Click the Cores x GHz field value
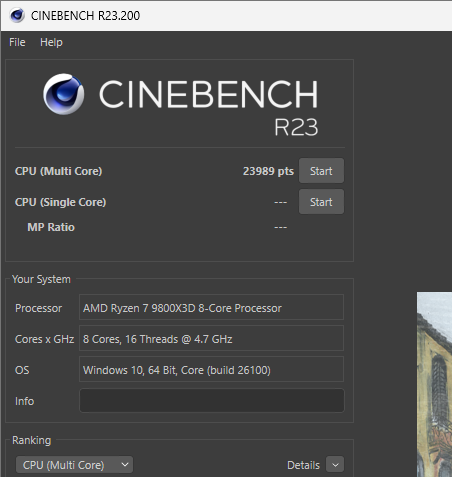 point(211,338)
